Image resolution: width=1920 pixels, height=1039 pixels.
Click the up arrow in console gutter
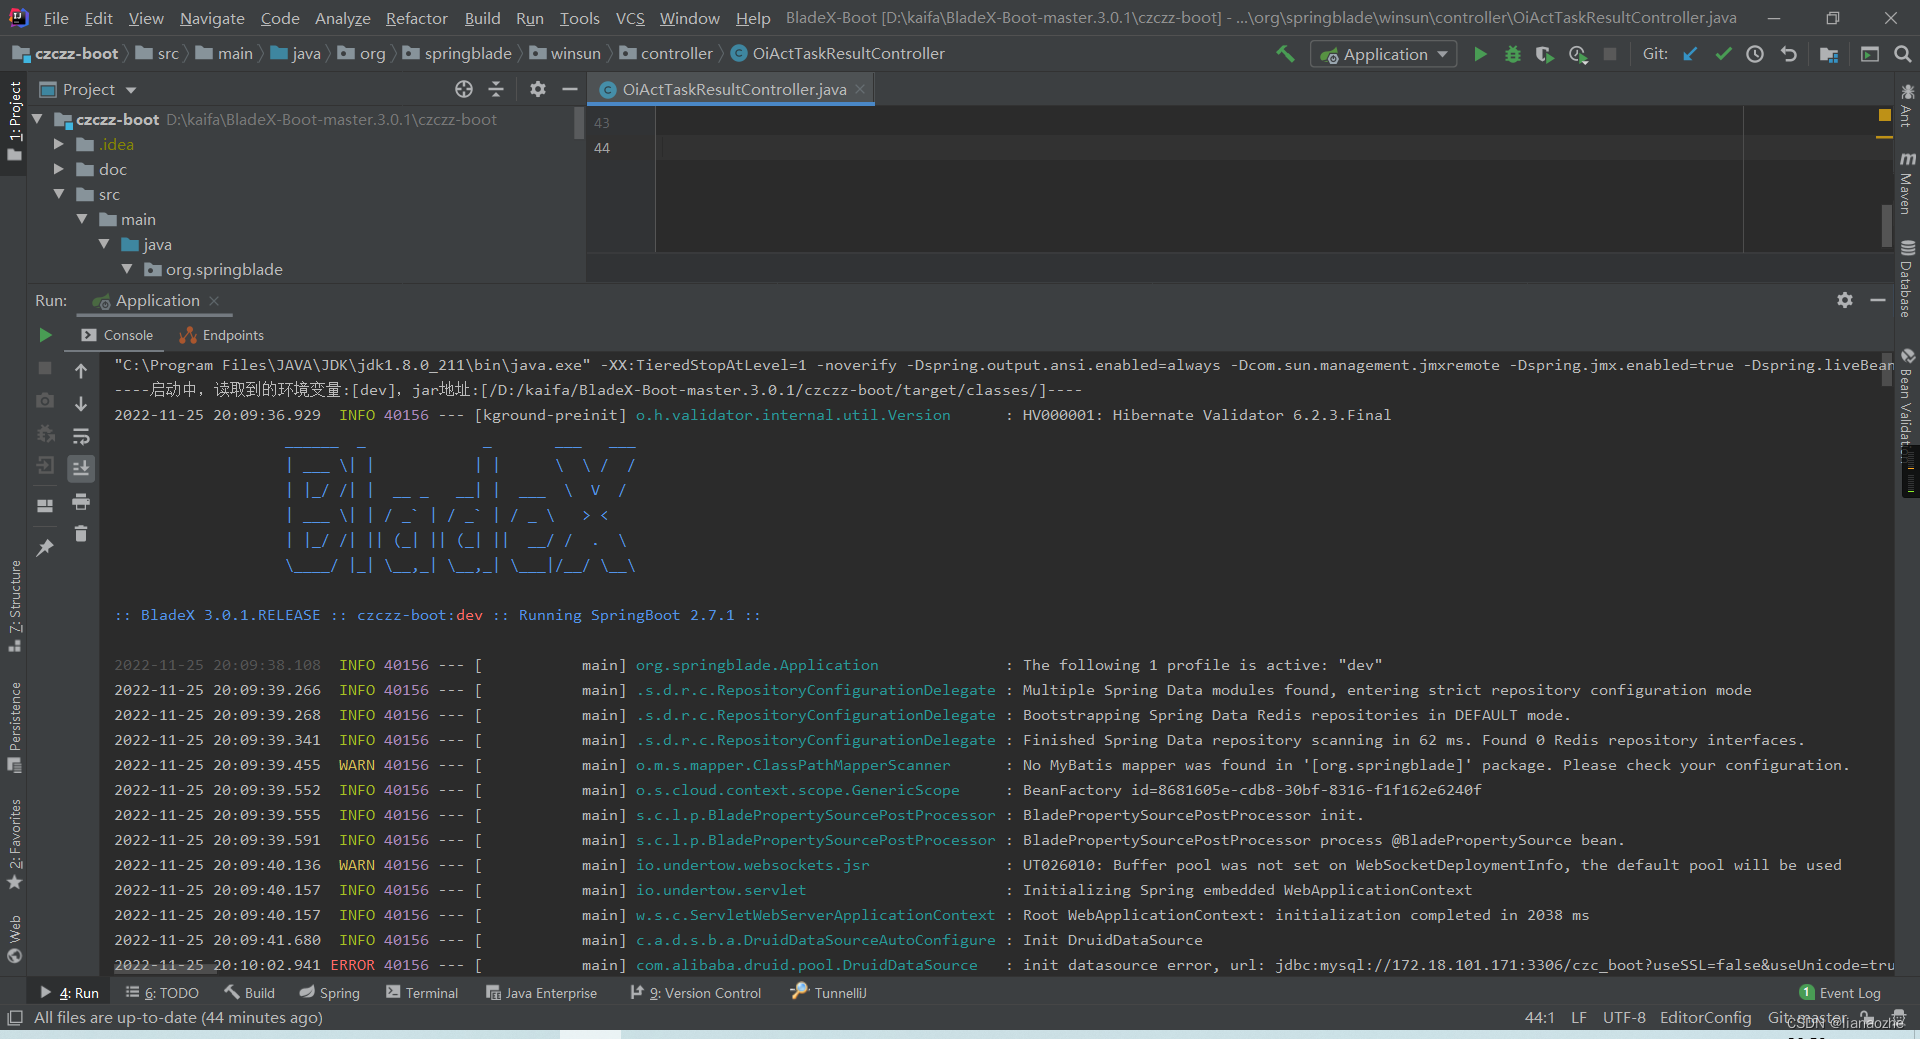[x=81, y=371]
